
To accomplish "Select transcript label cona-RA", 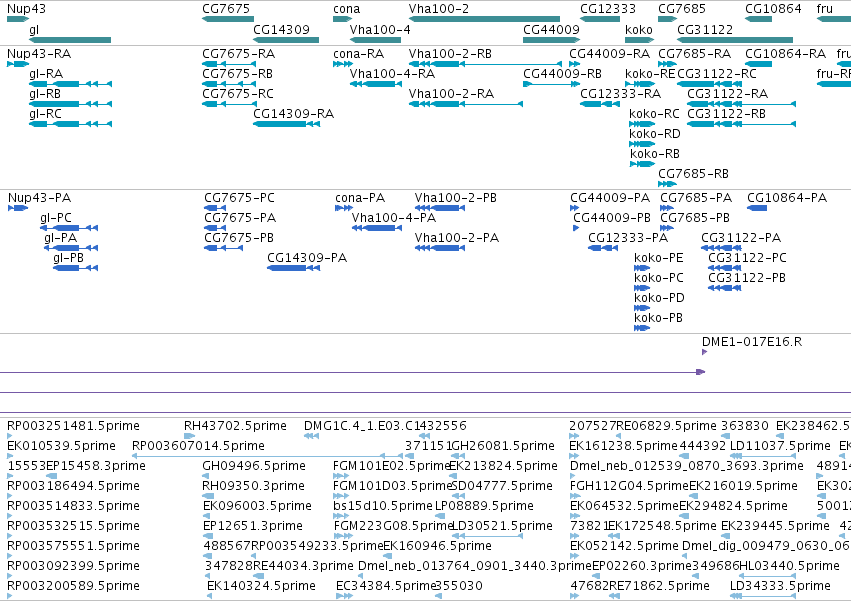I will [x=359, y=54].
